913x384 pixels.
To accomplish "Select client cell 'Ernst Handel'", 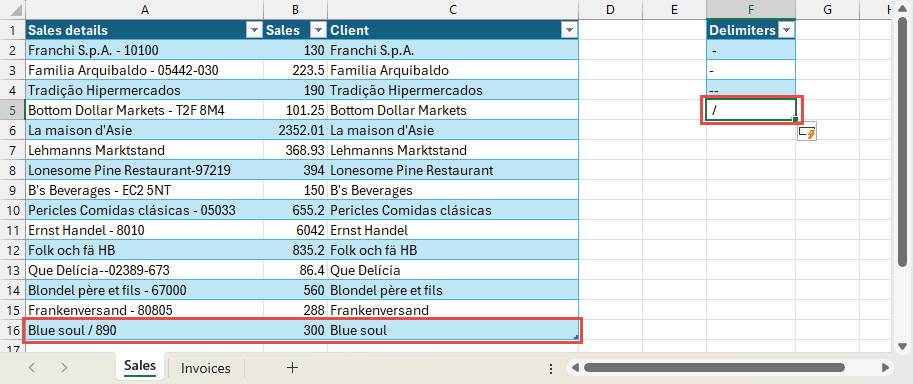I will click(453, 230).
